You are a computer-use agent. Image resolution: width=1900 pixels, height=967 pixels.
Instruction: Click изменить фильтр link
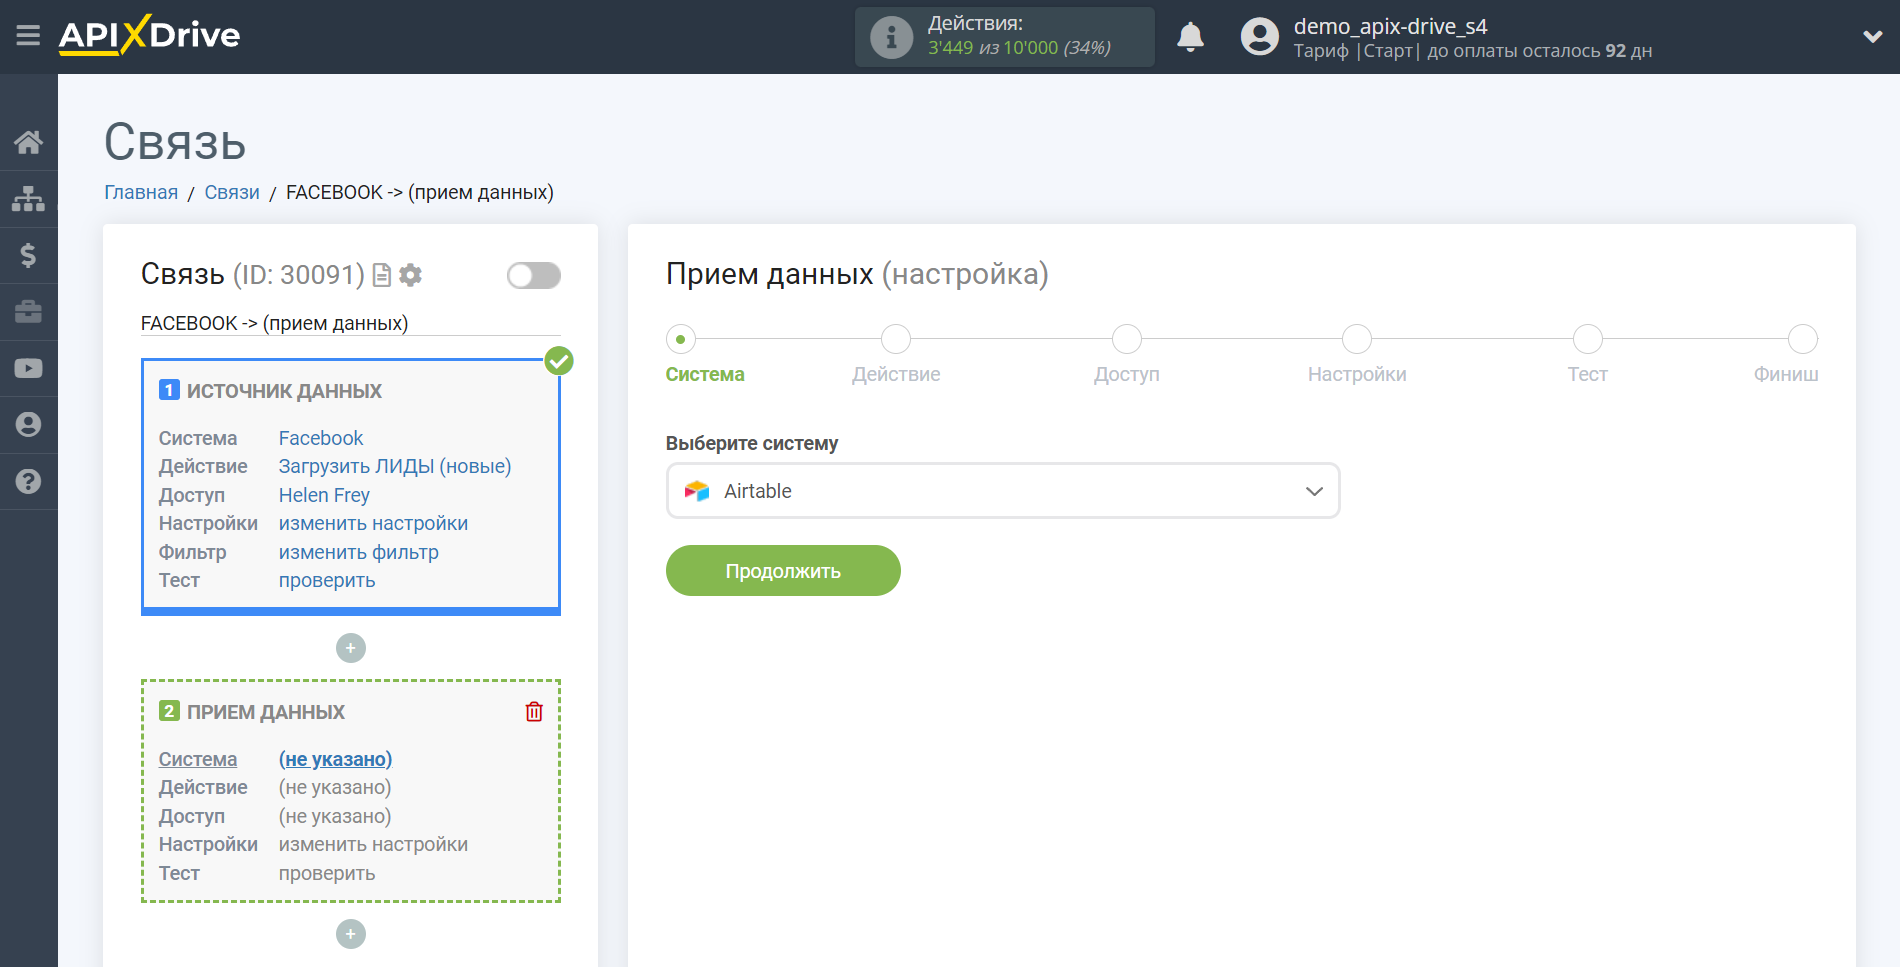coord(358,552)
